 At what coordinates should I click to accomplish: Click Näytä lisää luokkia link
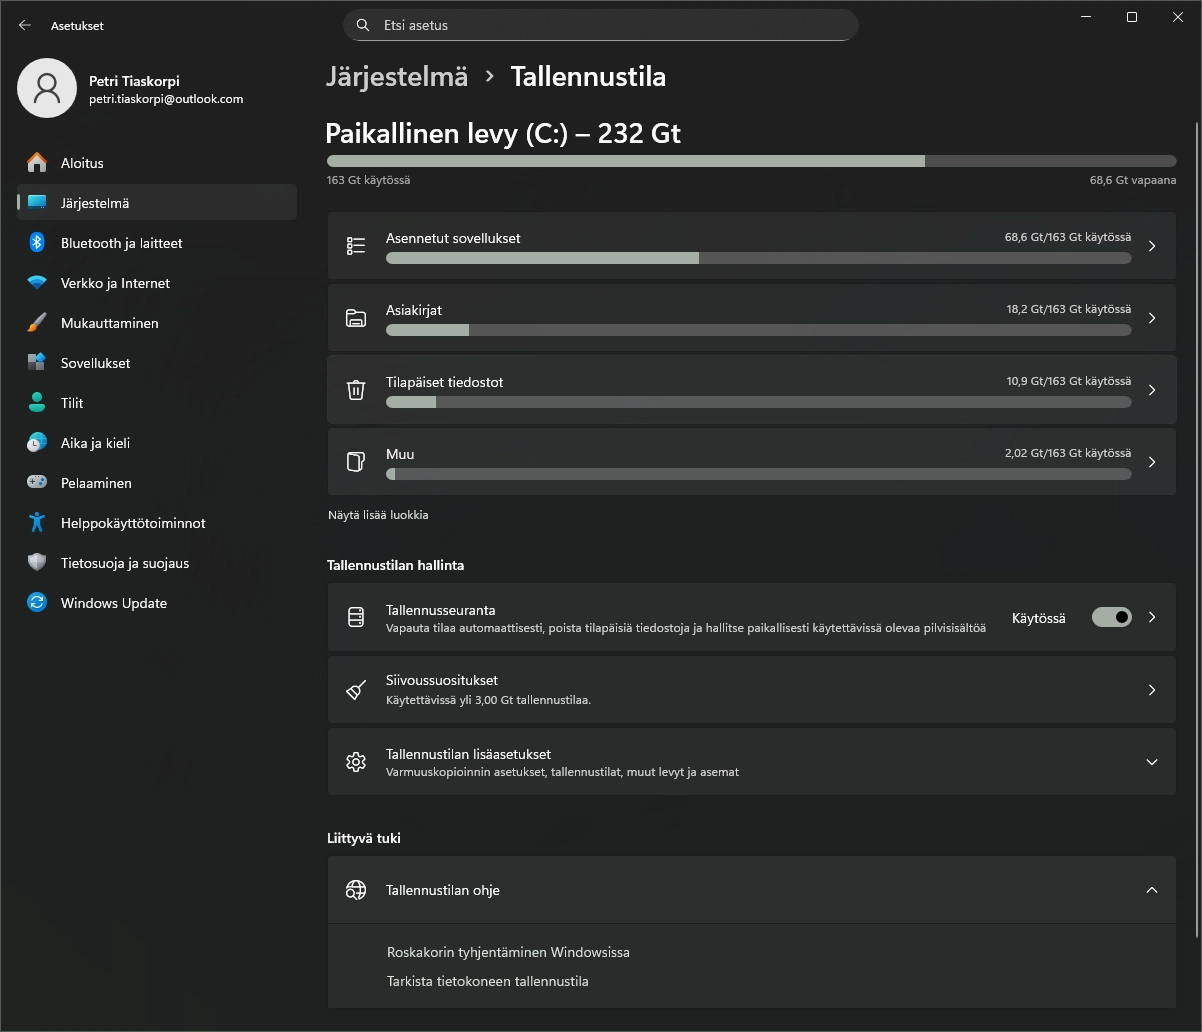coord(378,515)
